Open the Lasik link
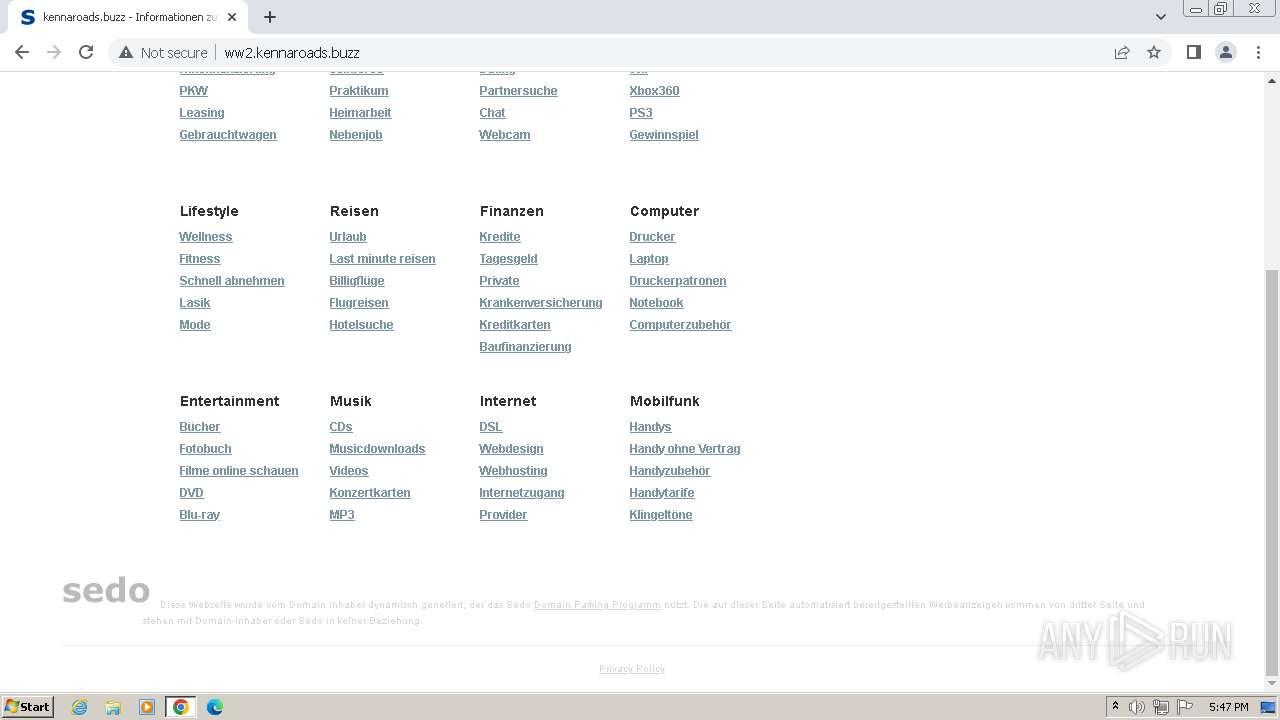Viewport: 1280px width, 720px height. point(195,303)
